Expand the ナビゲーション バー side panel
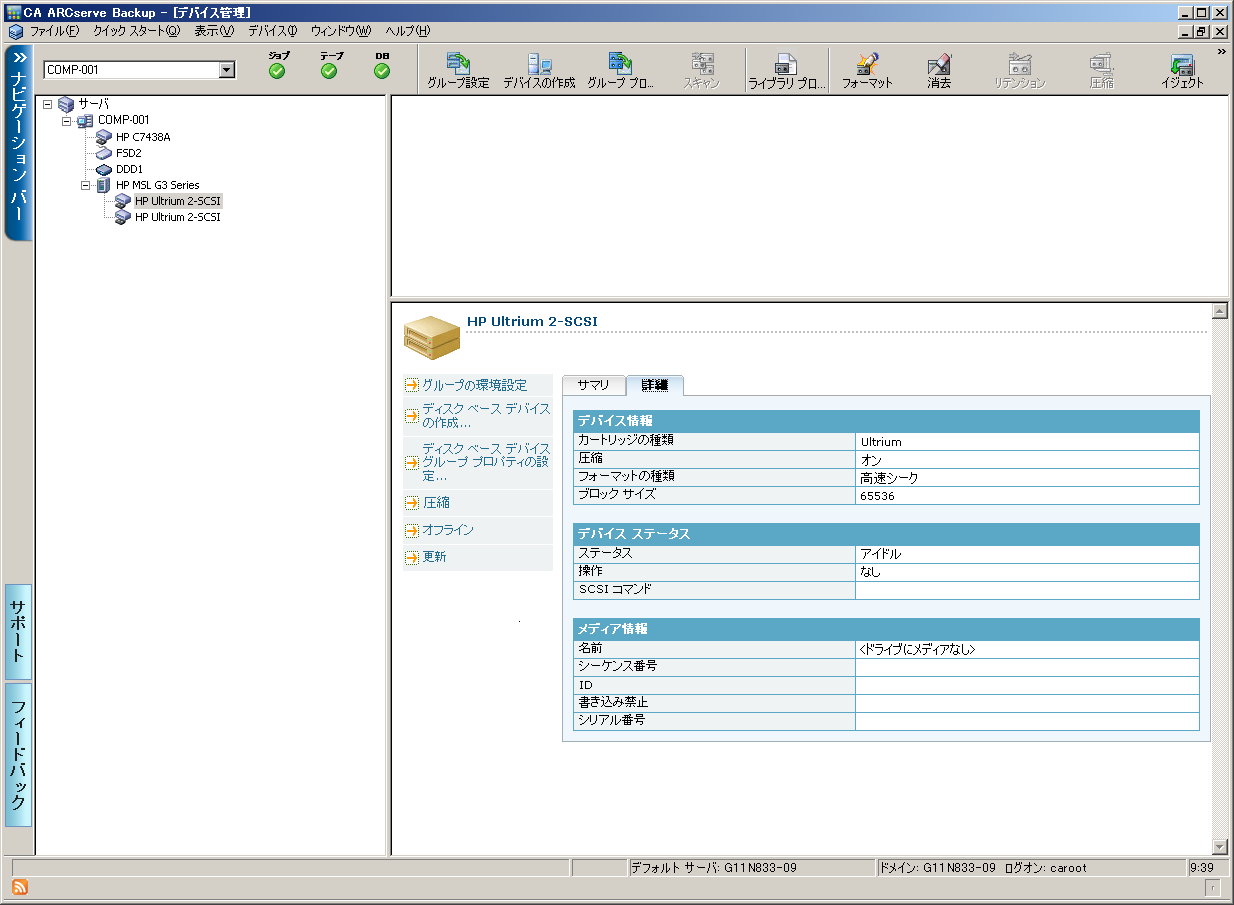The image size is (1234, 905). coord(18,58)
